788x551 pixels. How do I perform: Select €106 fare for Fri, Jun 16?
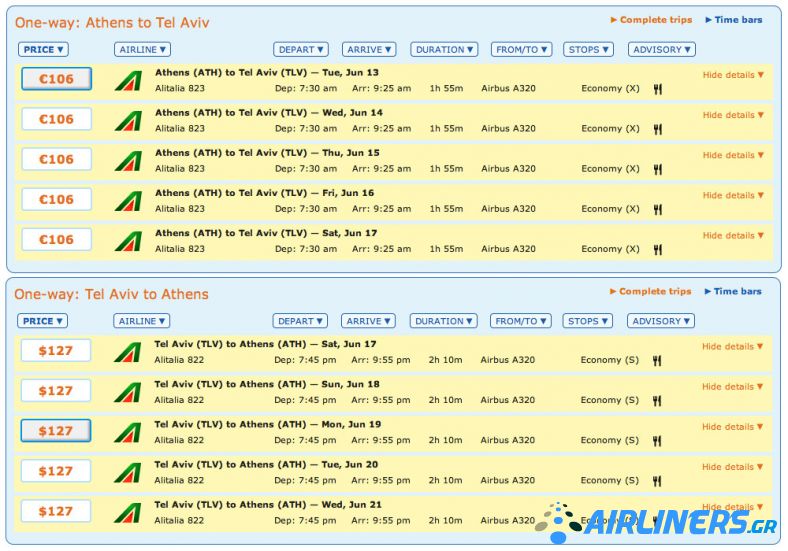[x=57, y=200]
